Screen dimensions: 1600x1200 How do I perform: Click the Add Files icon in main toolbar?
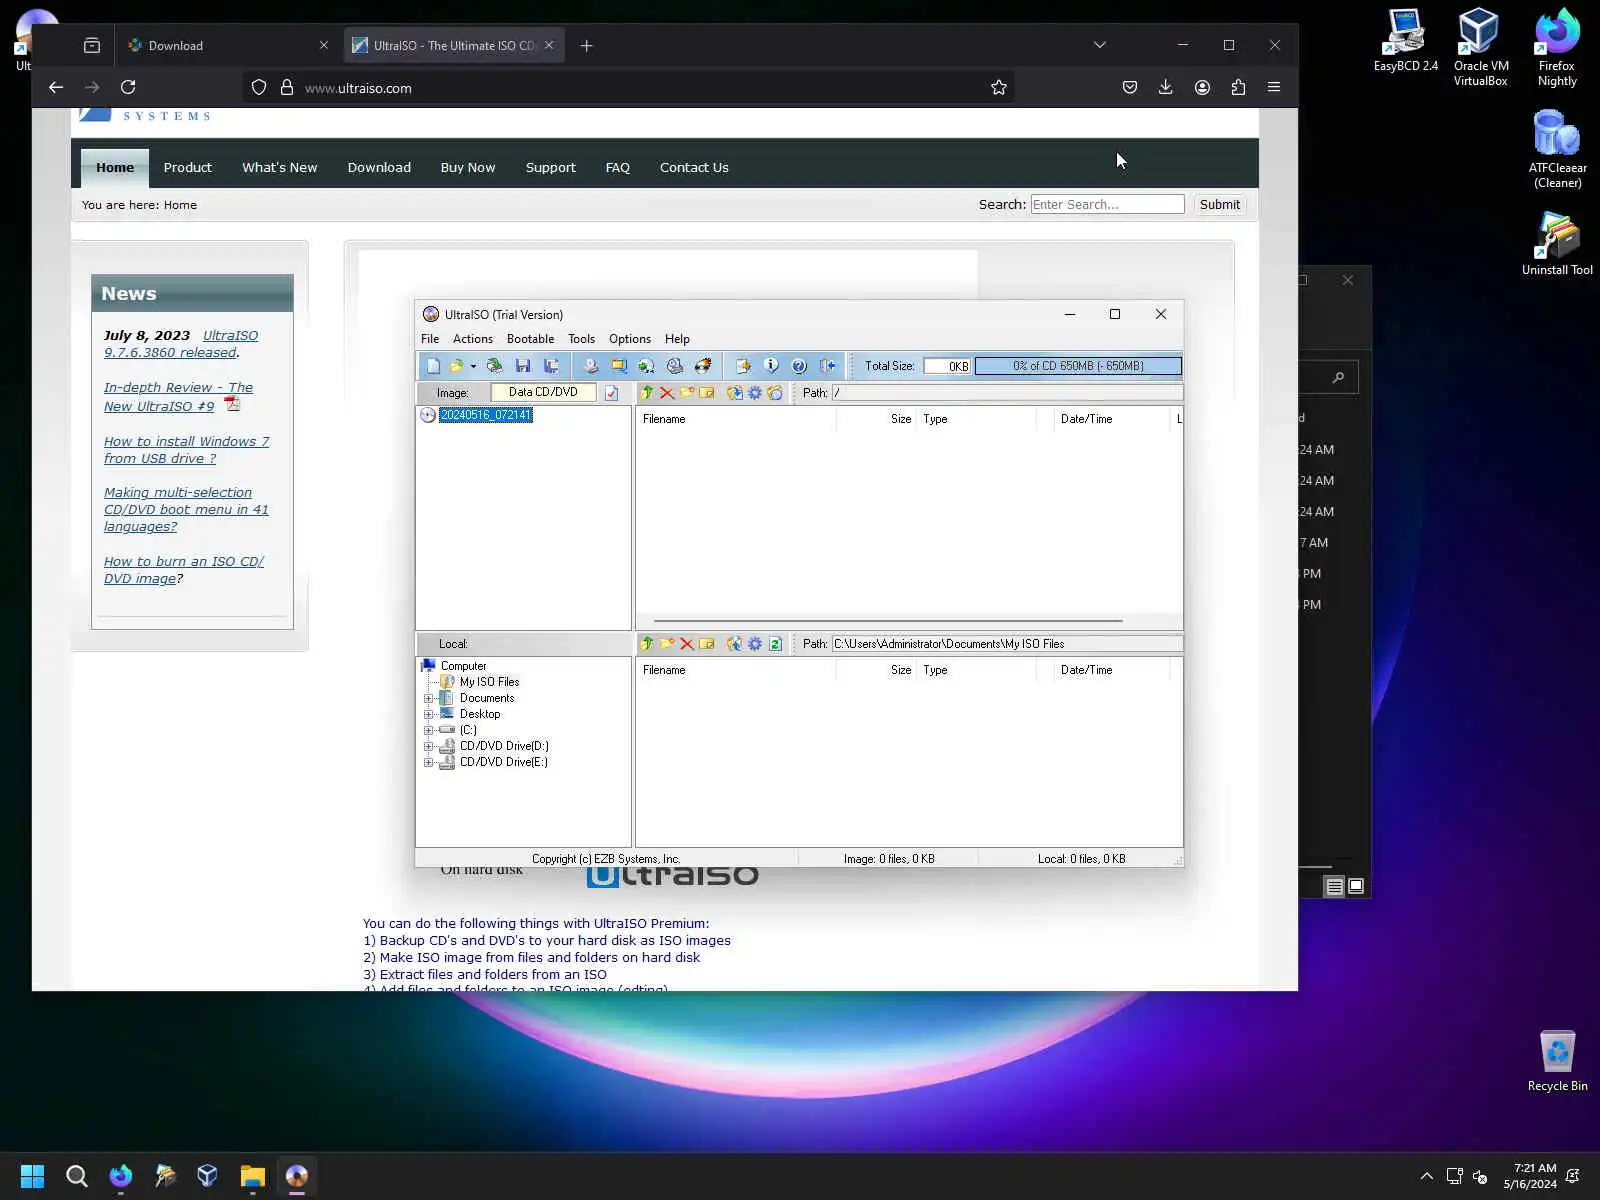743,366
